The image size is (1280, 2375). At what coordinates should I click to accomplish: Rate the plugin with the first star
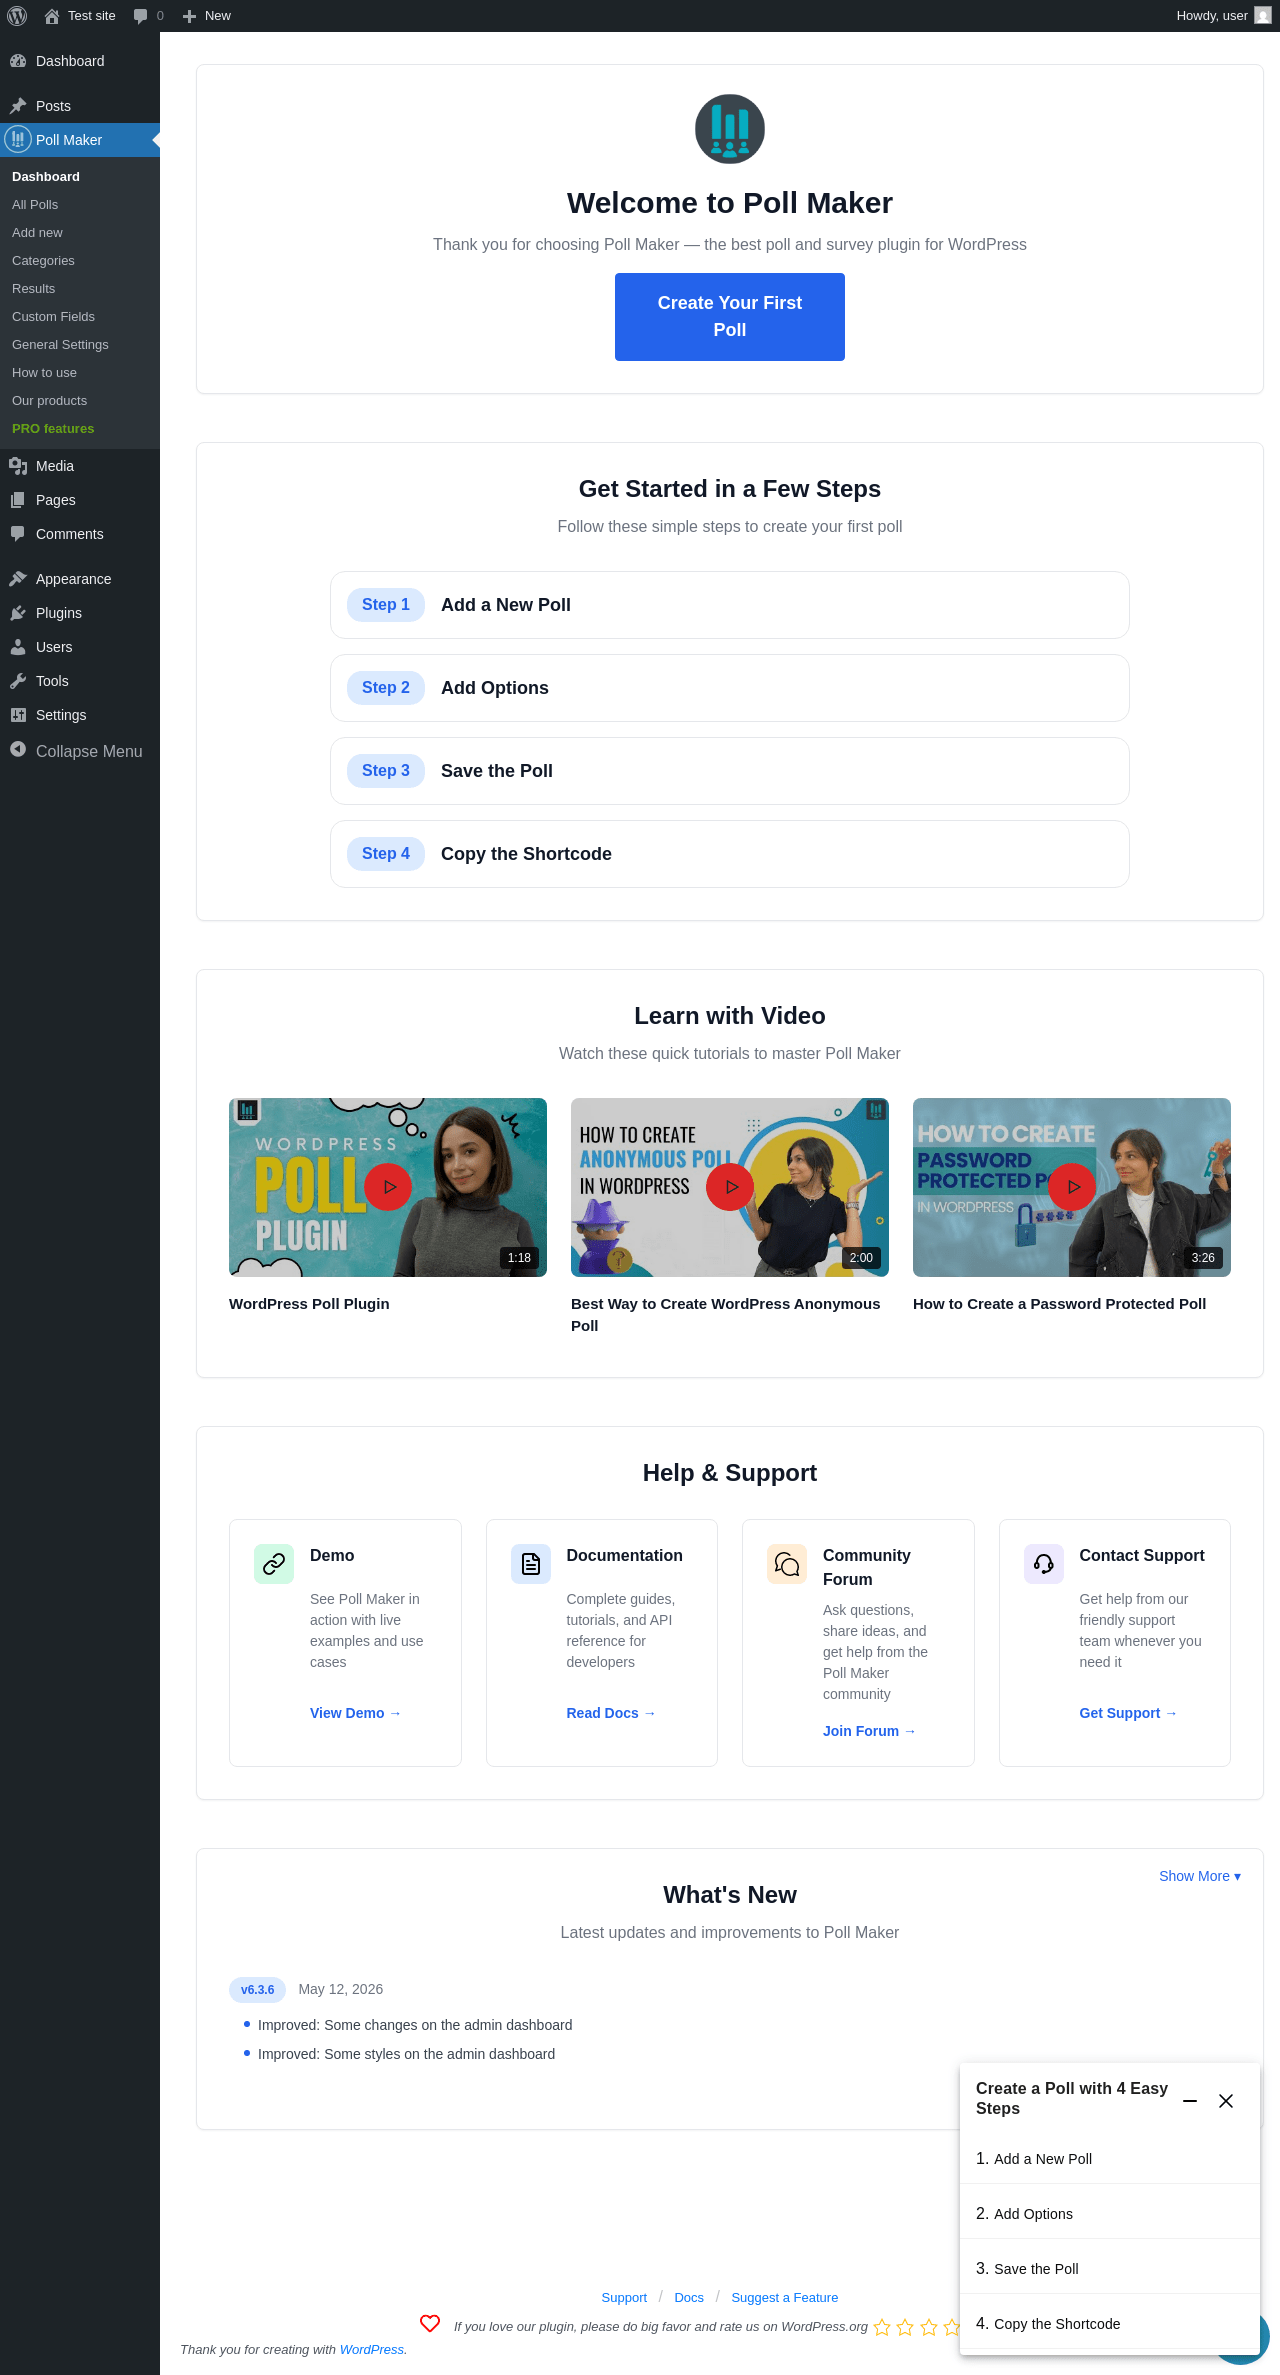[882, 2327]
